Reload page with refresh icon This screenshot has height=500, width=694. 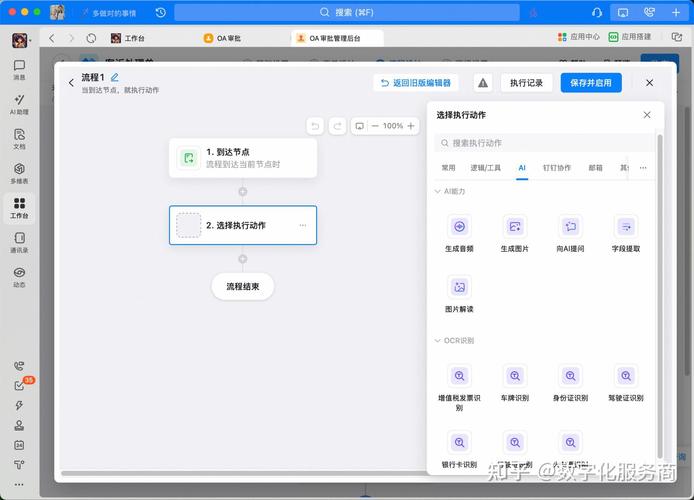(x=91, y=38)
